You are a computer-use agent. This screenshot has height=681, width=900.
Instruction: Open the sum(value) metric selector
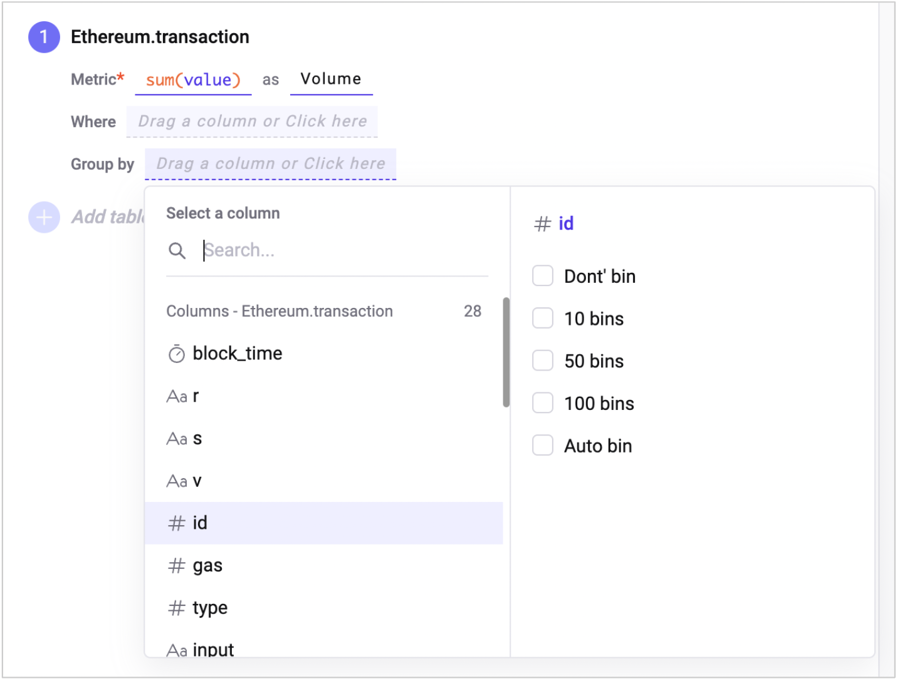(x=193, y=80)
